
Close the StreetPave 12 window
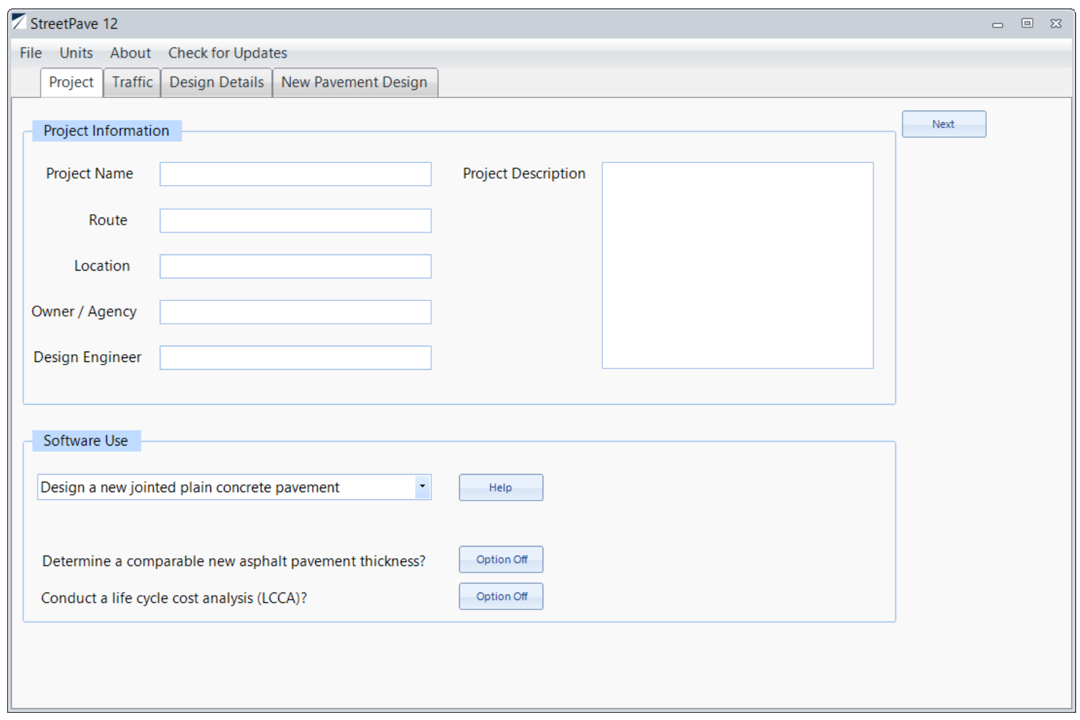pos(1056,24)
